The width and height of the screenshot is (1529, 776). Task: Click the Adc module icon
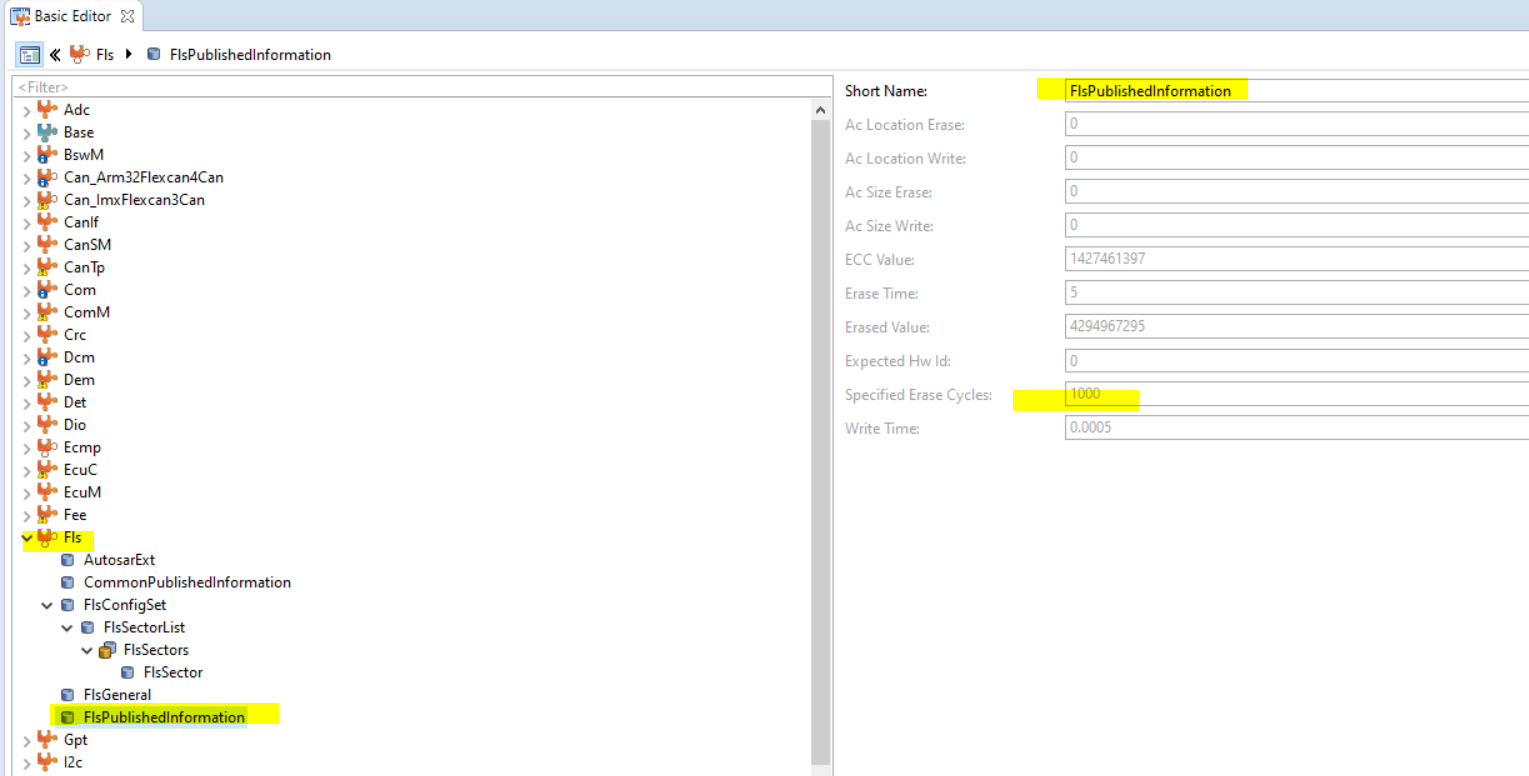point(46,109)
